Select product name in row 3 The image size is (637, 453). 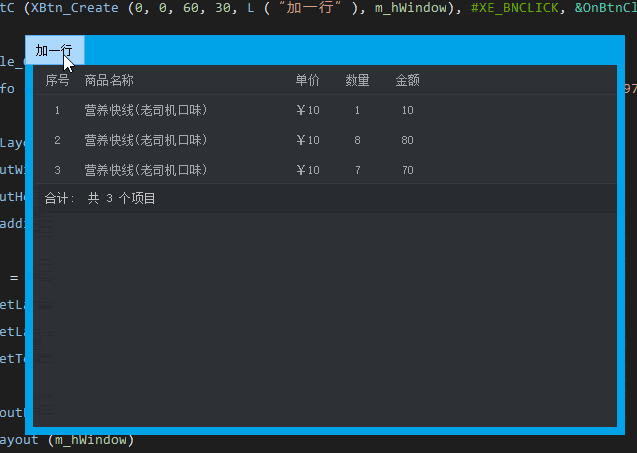(146, 170)
